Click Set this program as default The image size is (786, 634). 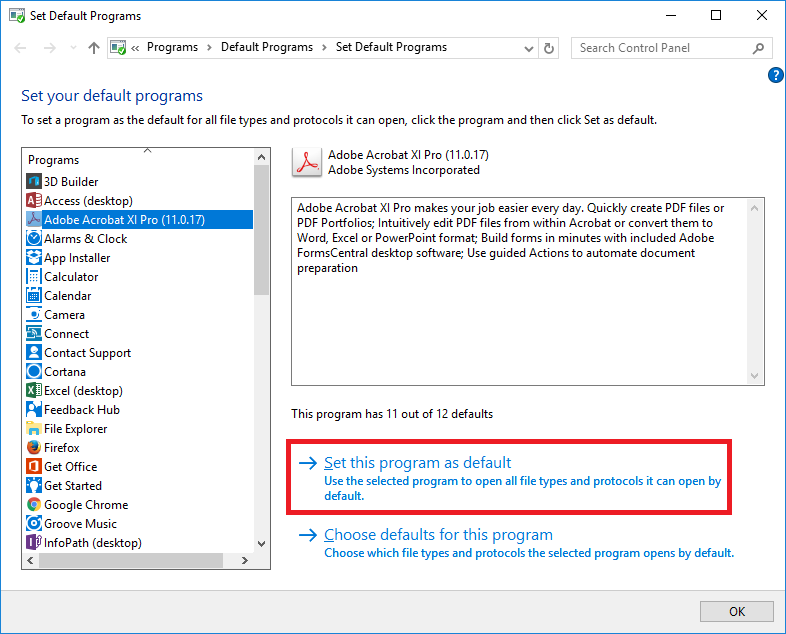418,462
